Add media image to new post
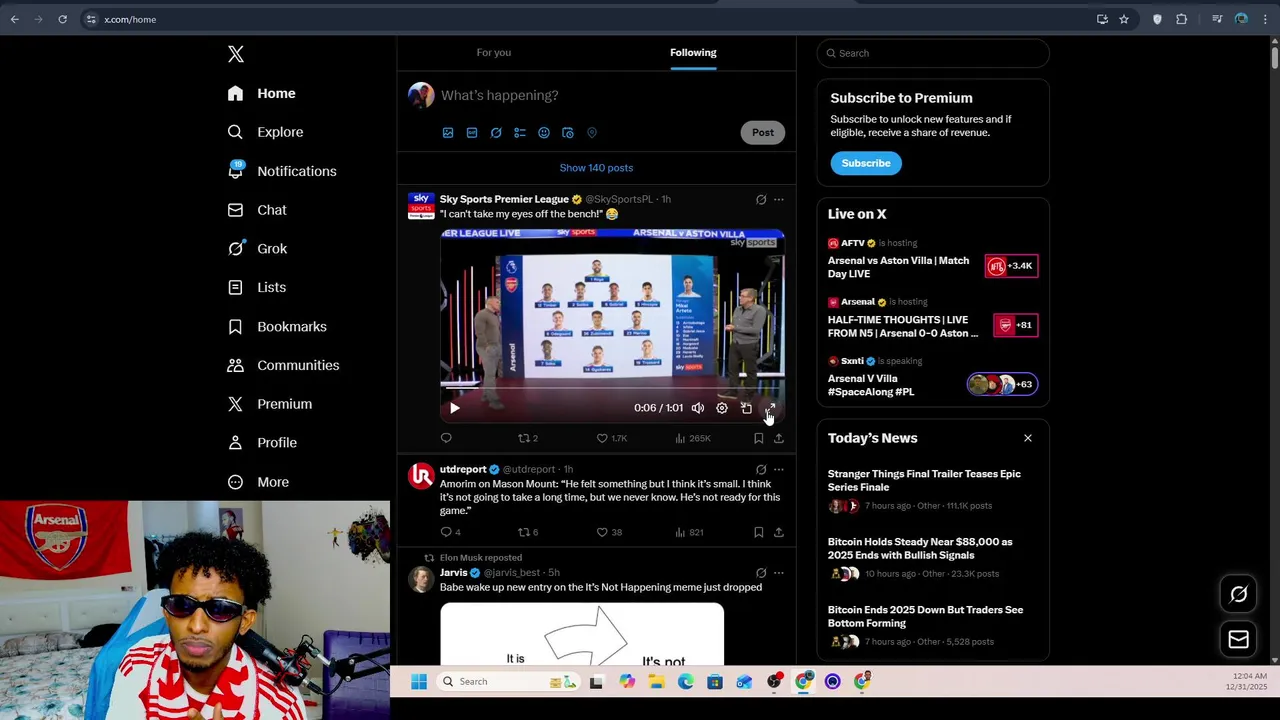1280x720 pixels. point(448,132)
